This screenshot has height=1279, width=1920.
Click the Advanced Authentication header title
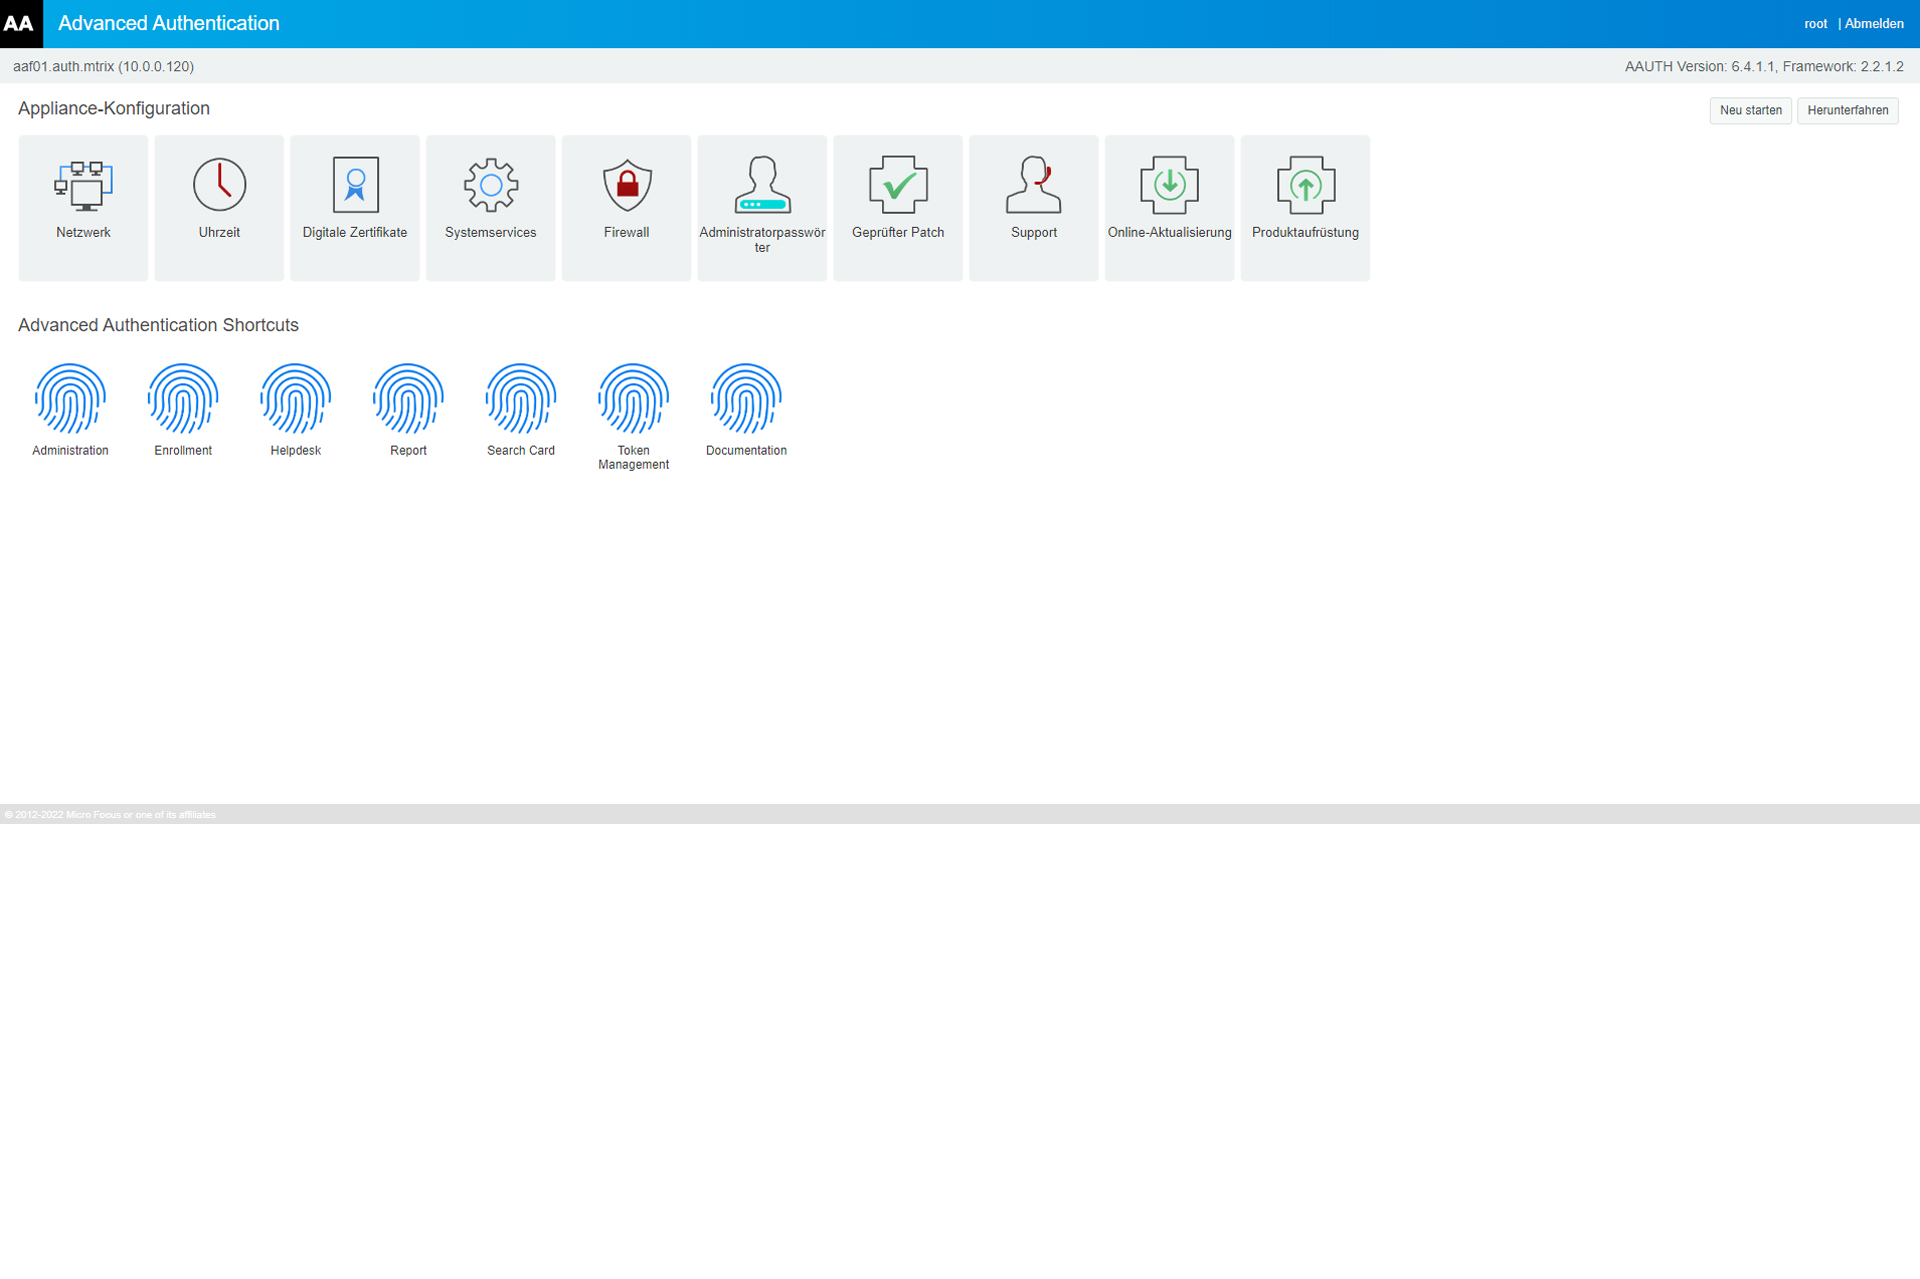tap(169, 23)
